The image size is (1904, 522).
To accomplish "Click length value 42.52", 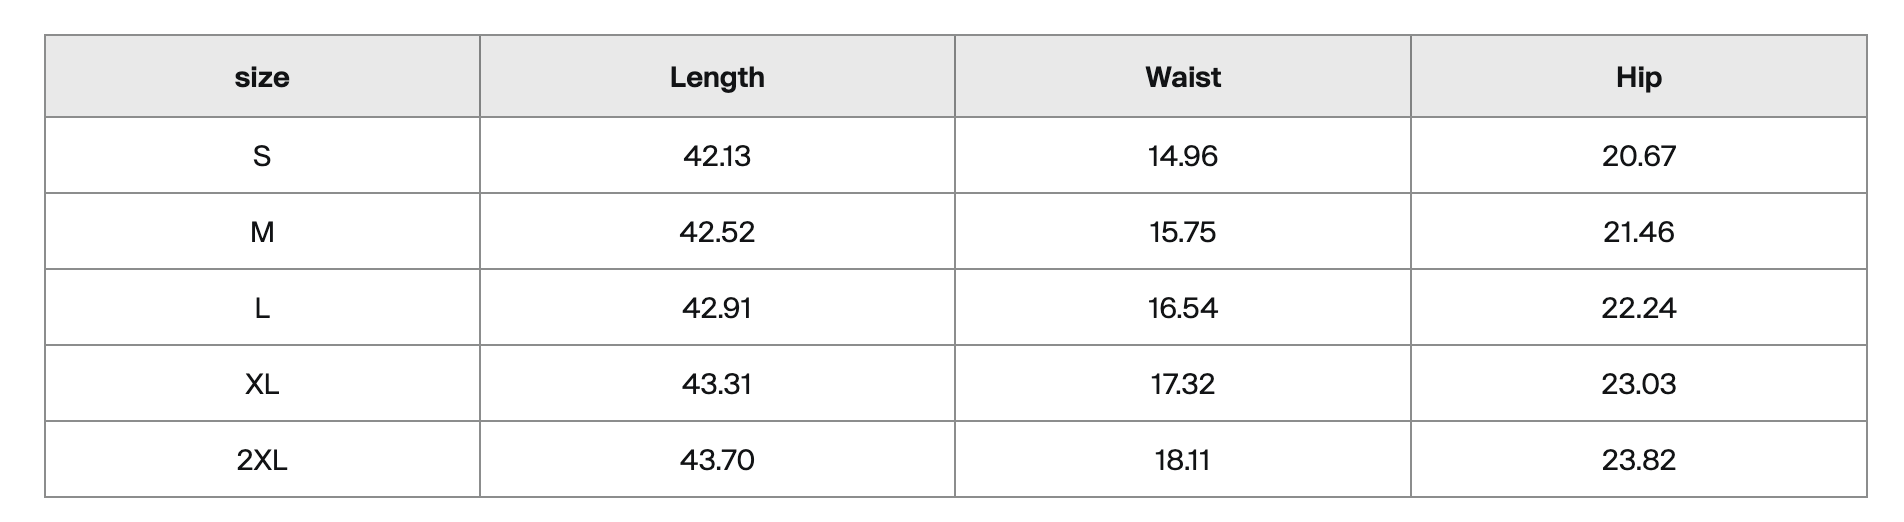I will 717,232.
